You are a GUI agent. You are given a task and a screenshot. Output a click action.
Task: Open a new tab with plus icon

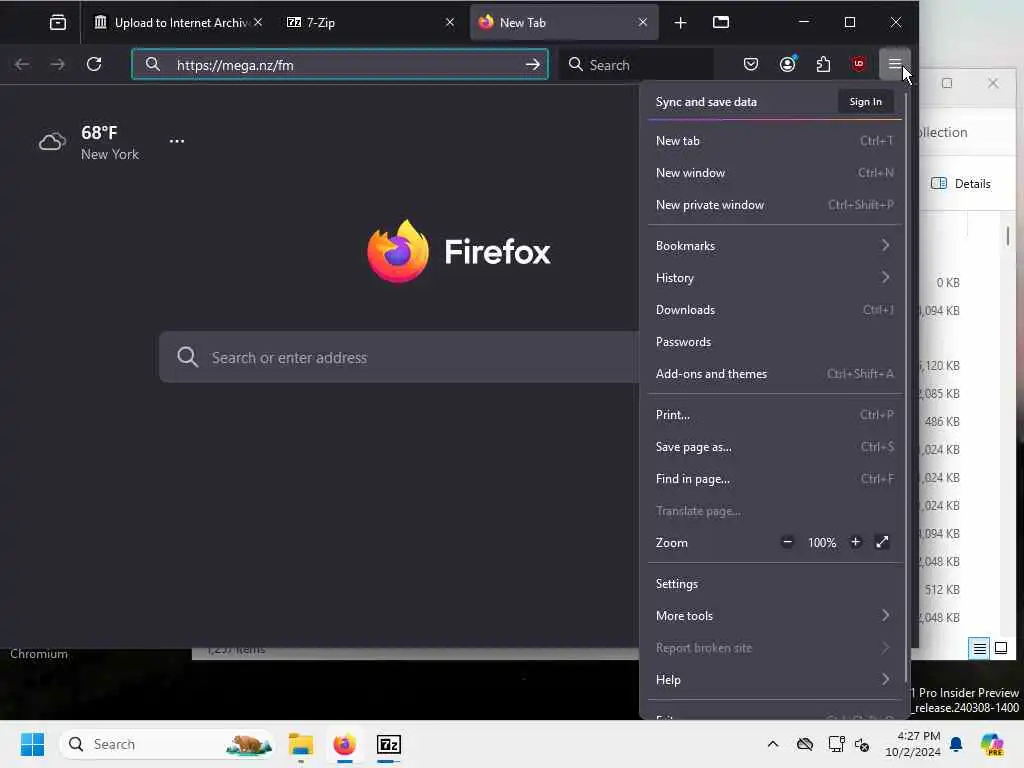[x=680, y=23]
